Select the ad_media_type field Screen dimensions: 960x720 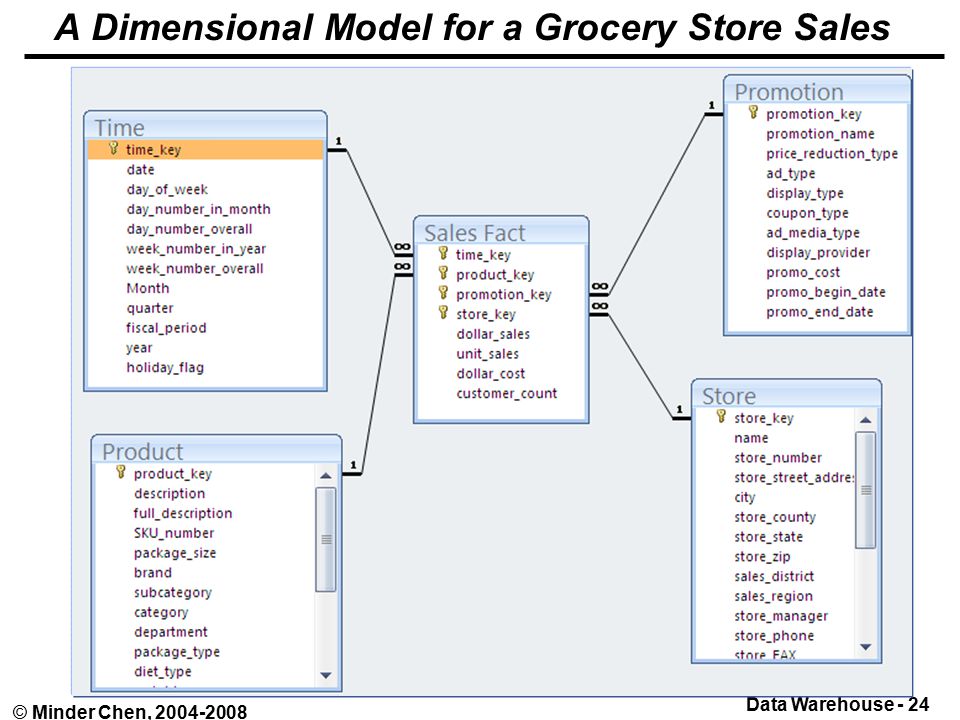[812, 233]
